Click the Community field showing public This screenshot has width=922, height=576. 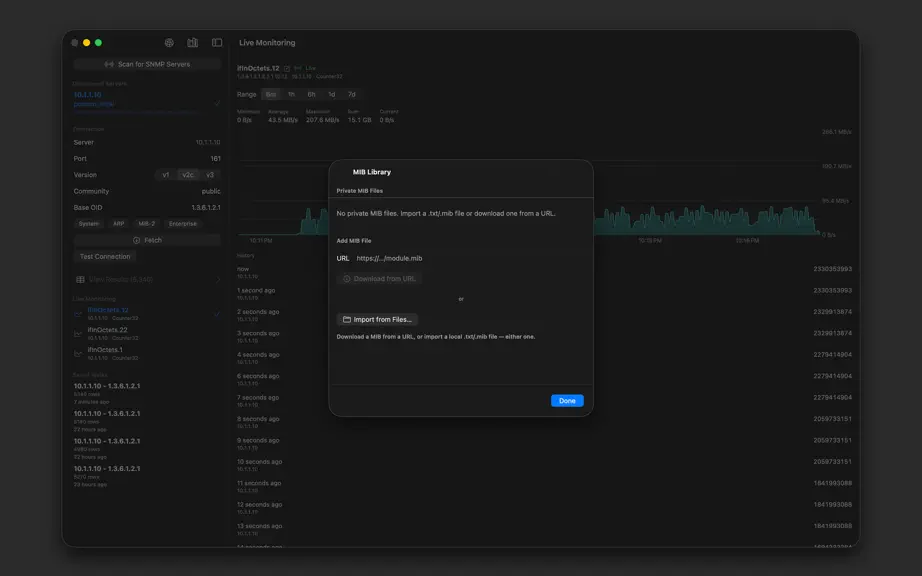tap(147, 191)
